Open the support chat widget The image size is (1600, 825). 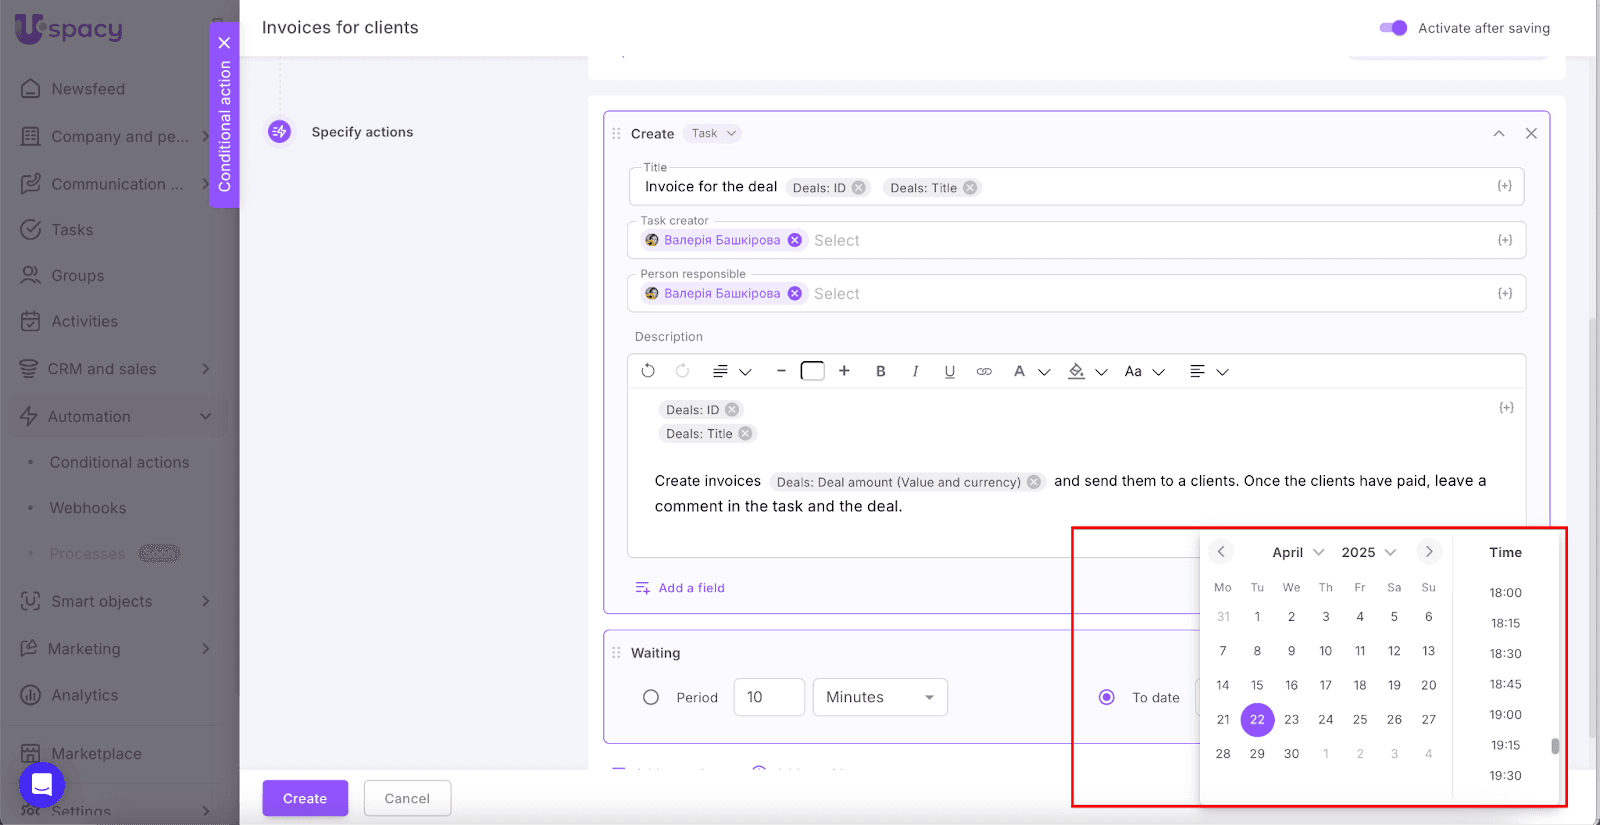coord(42,785)
